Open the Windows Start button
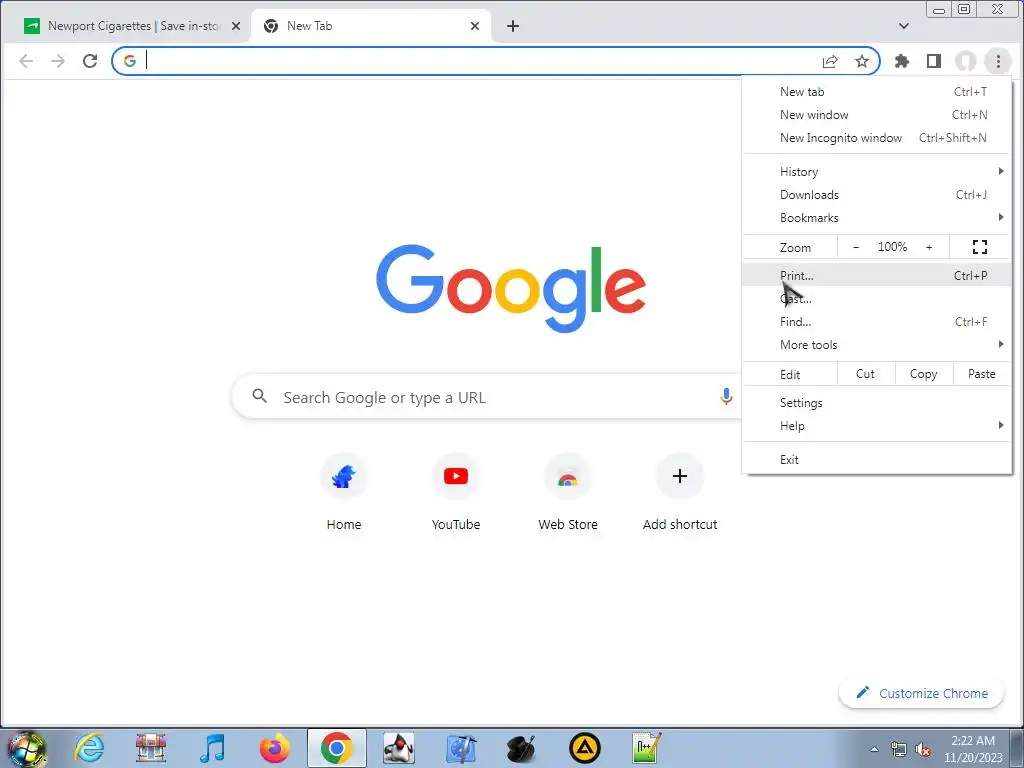 tap(25, 748)
